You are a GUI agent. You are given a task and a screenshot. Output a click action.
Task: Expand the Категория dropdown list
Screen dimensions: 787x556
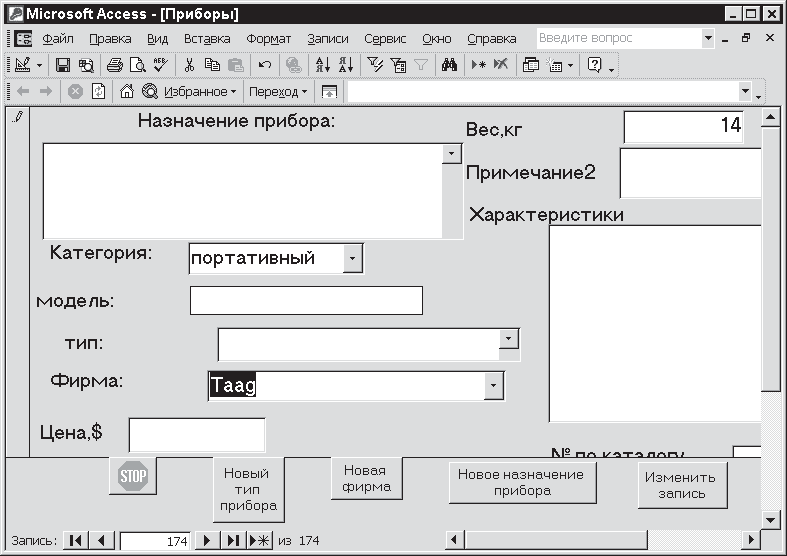[x=352, y=258]
